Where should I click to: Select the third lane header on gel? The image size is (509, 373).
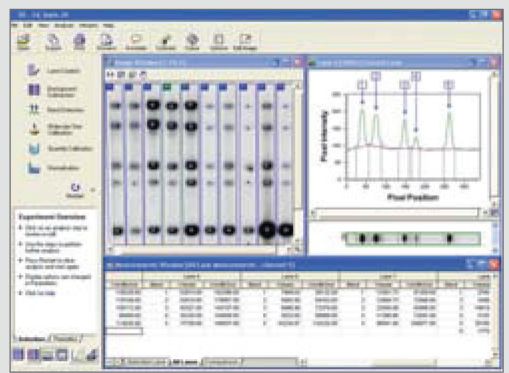[x=147, y=87]
